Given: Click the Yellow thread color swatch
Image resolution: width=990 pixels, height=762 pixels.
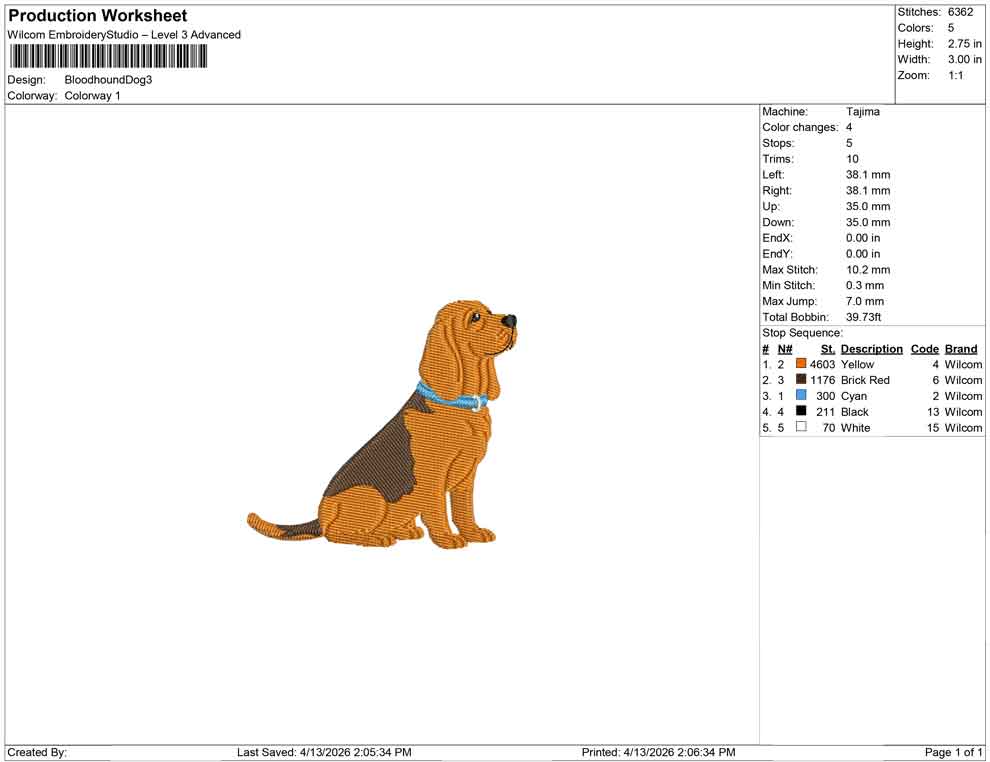Looking at the screenshot, I should [x=799, y=364].
